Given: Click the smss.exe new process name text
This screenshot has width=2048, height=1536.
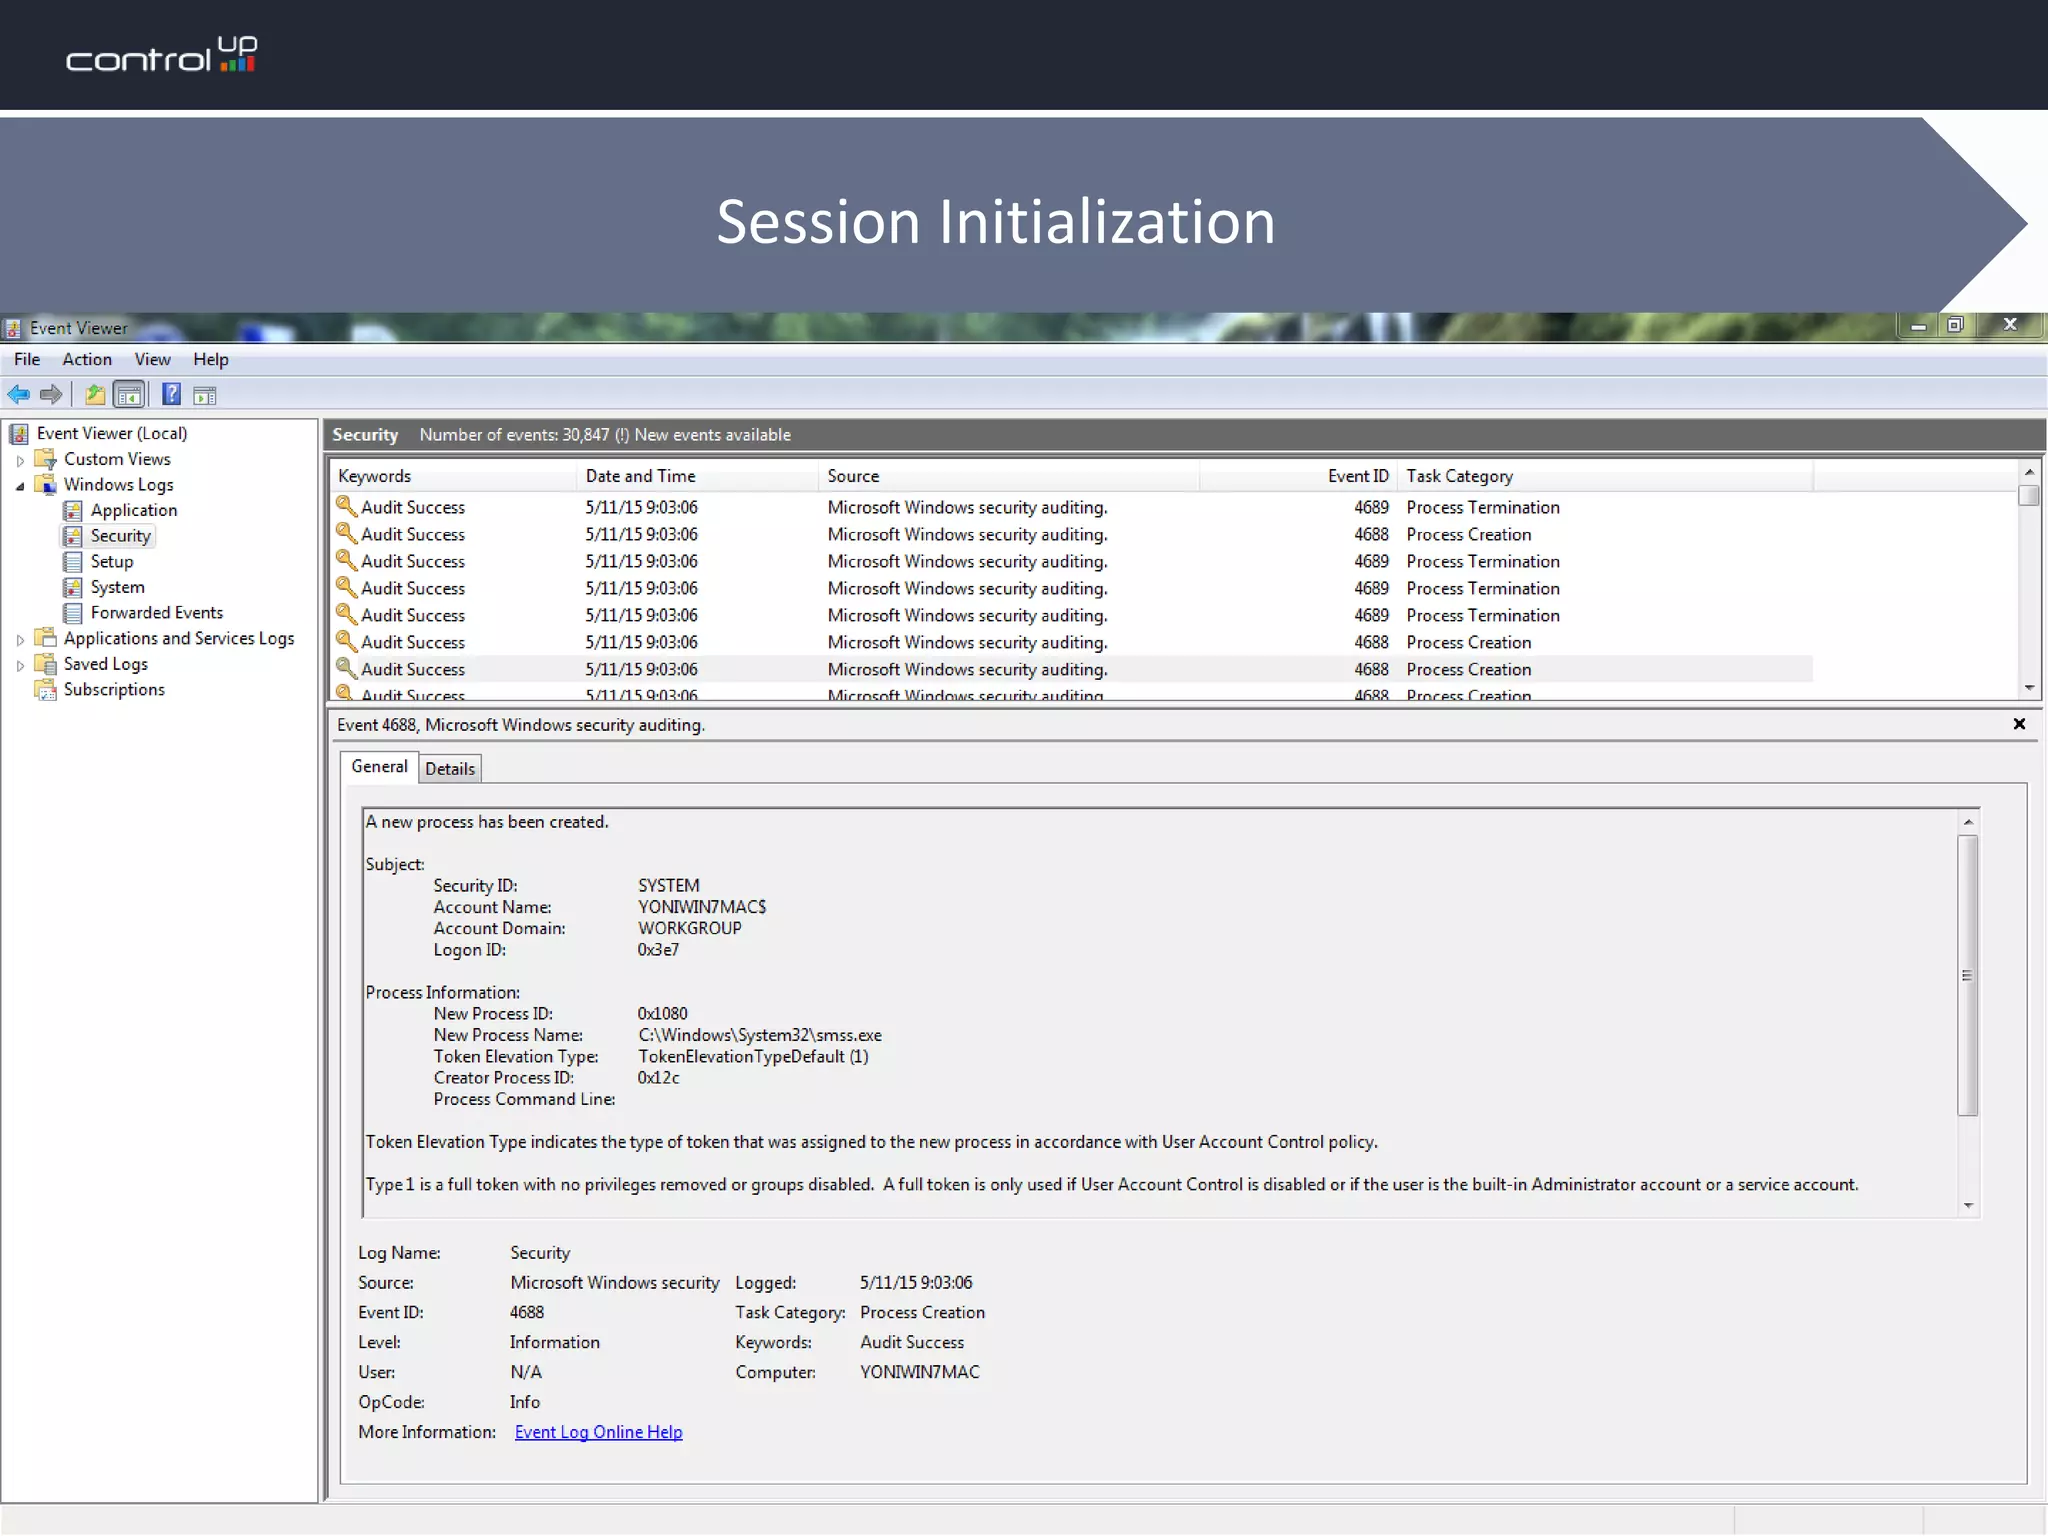Looking at the screenshot, I should click(759, 1035).
